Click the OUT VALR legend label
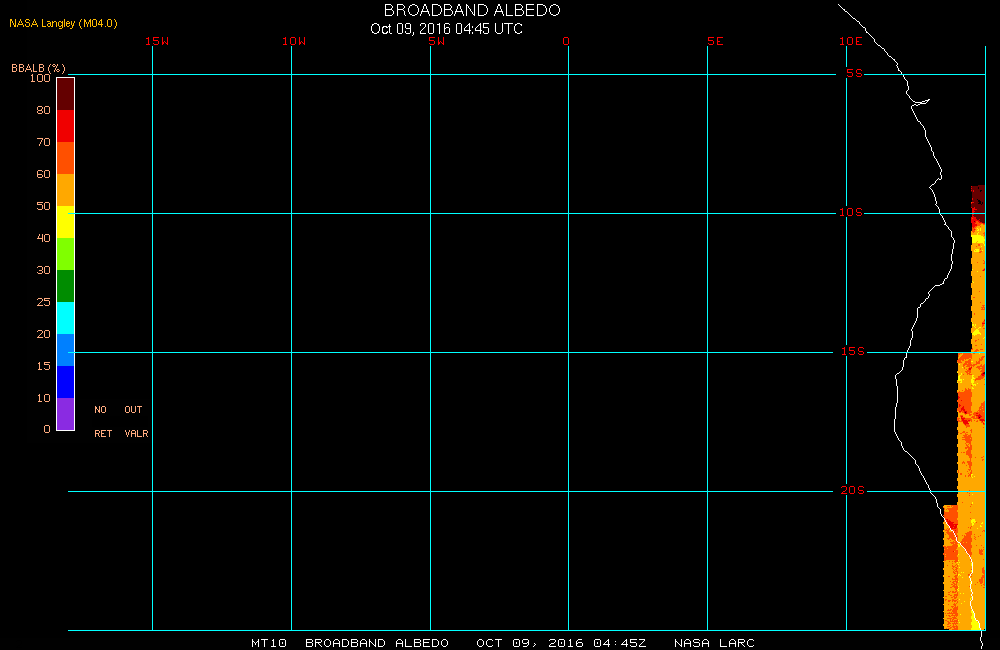This screenshot has height=650, width=1000. coord(136,422)
